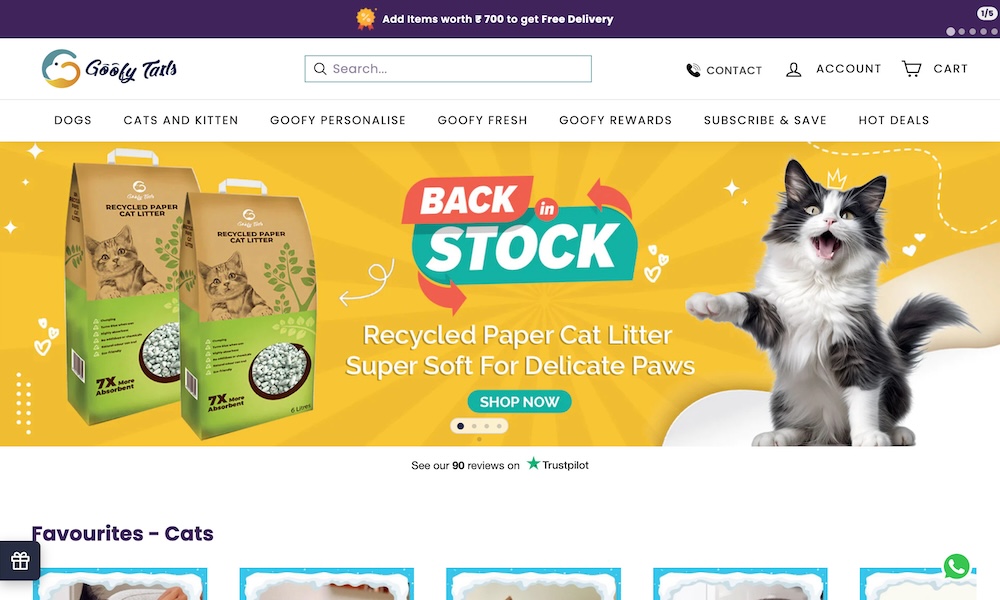
Task: Select the last banner carousel dot
Action: (x=499, y=426)
